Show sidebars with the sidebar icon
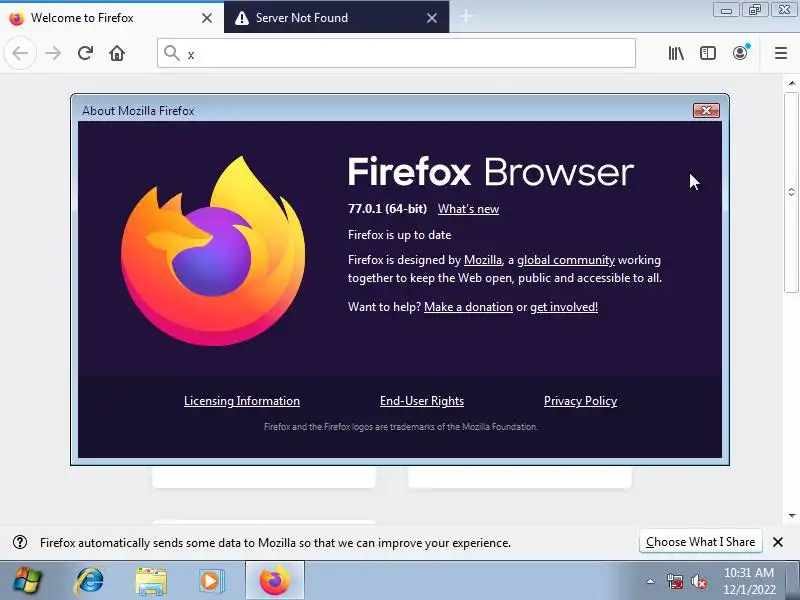Viewport: 800px width, 600px height. point(708,53)
